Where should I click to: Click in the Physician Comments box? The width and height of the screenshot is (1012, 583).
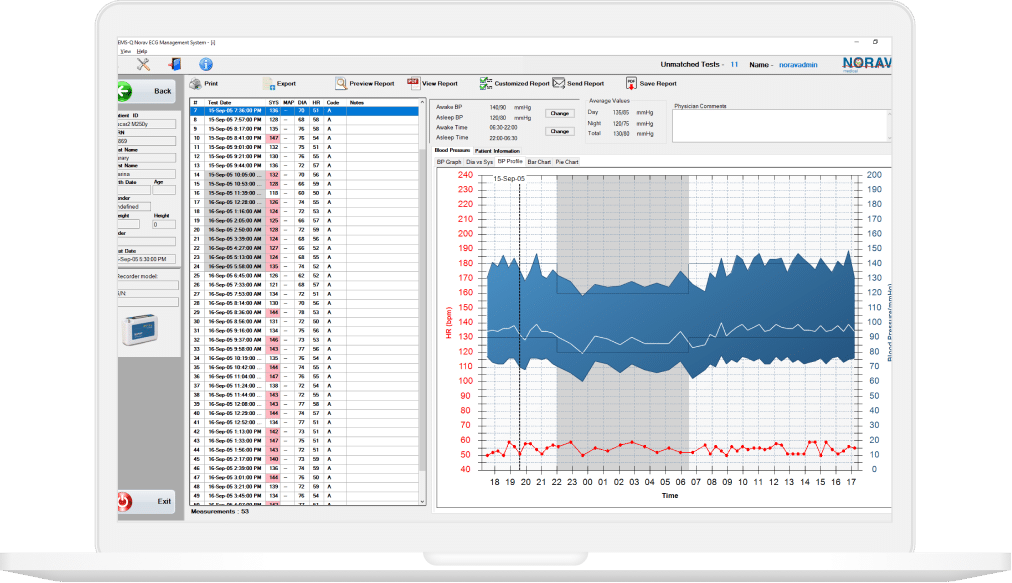click(780, 125)
